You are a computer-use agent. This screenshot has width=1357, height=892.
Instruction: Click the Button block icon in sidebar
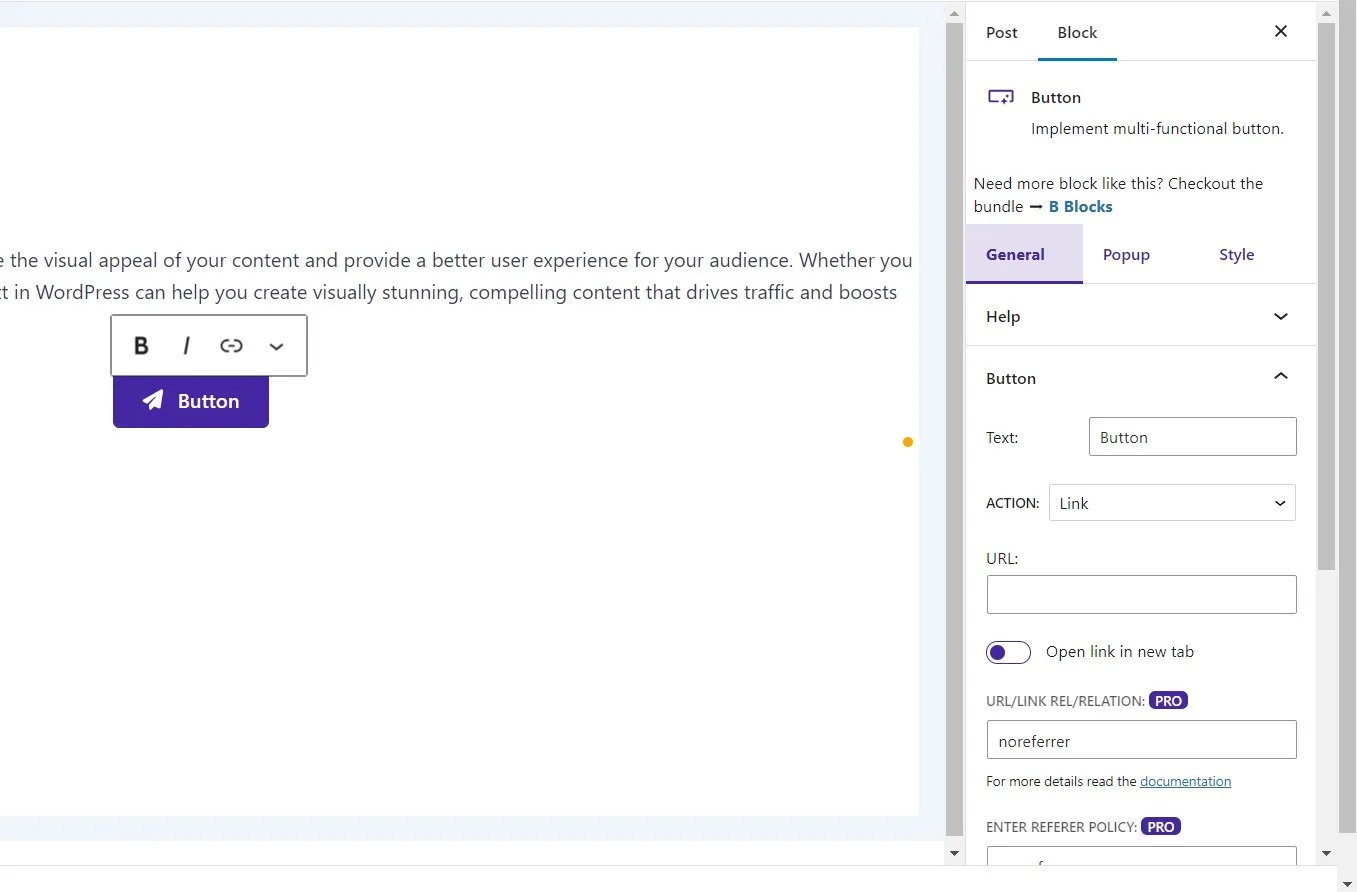1001,97
